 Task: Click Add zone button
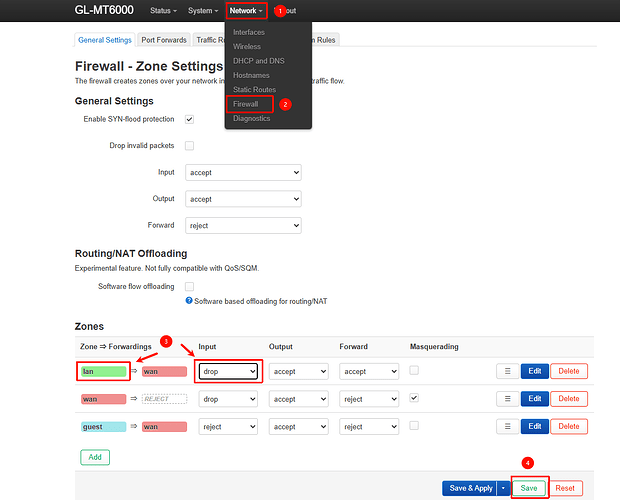tap(95, 457)
